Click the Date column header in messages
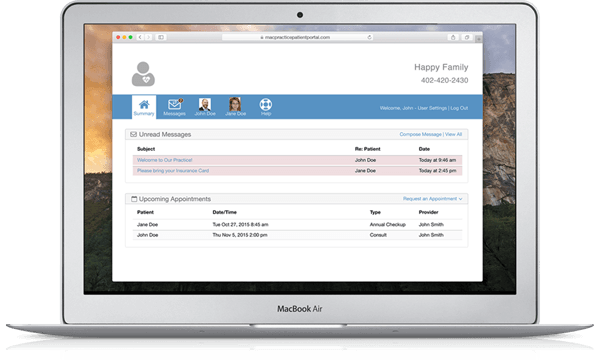 pyautogui.click(x=424, y=149)
